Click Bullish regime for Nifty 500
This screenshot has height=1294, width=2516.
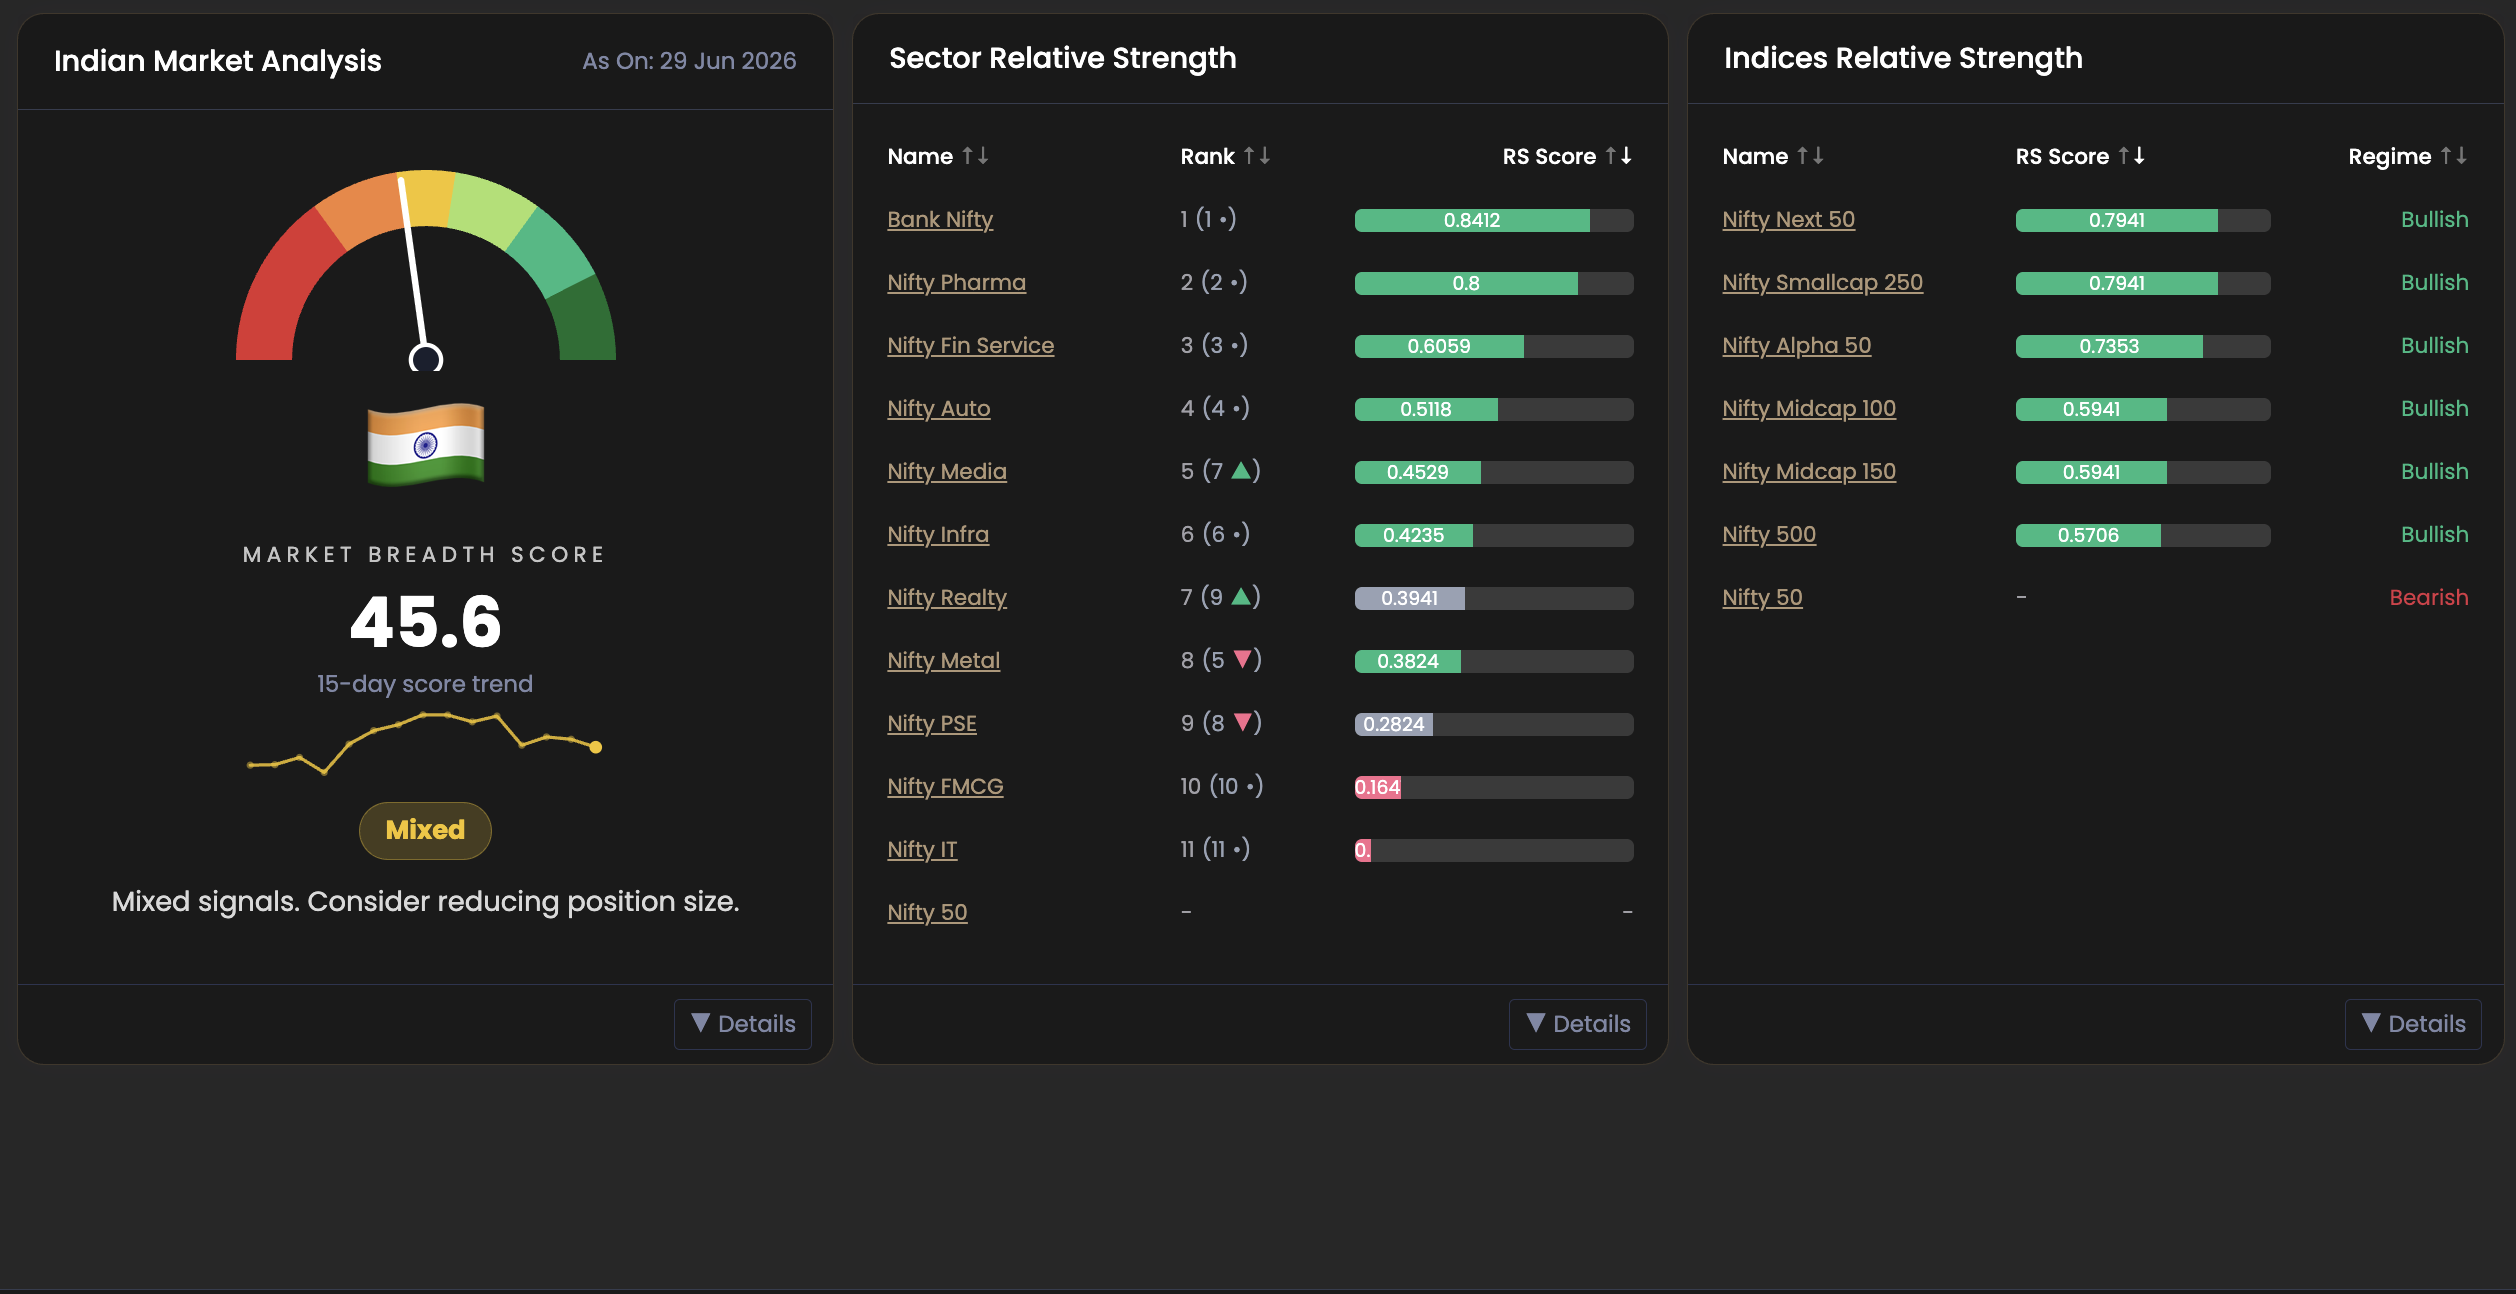coord(2434,534)
